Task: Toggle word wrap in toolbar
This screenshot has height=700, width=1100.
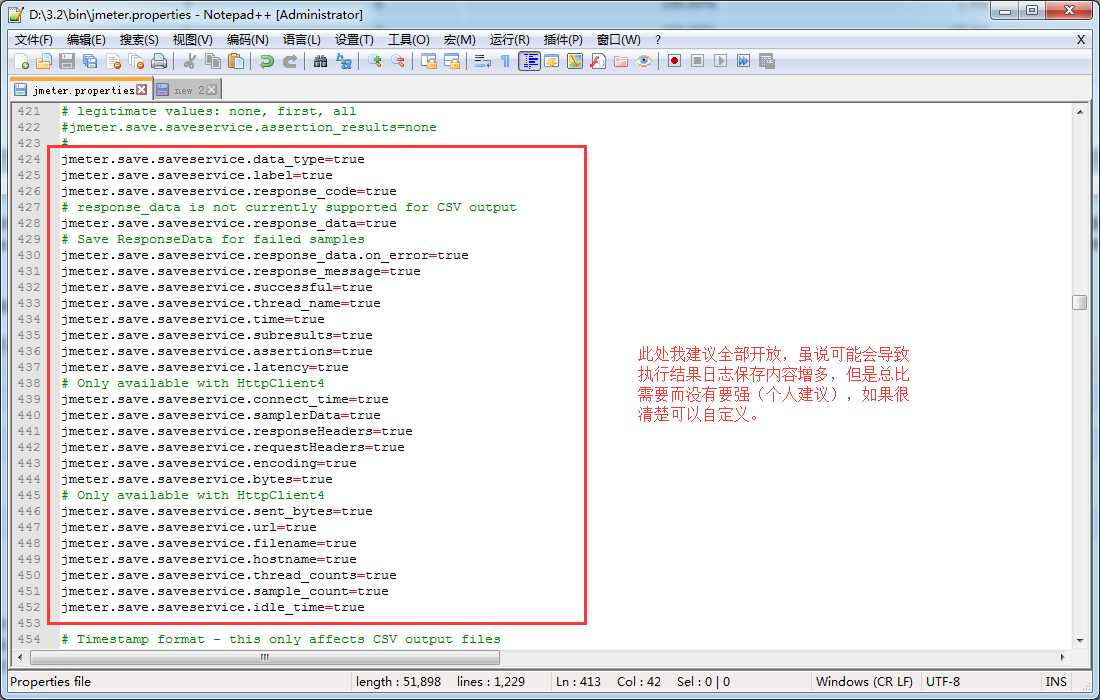Action: pos(482,62)
